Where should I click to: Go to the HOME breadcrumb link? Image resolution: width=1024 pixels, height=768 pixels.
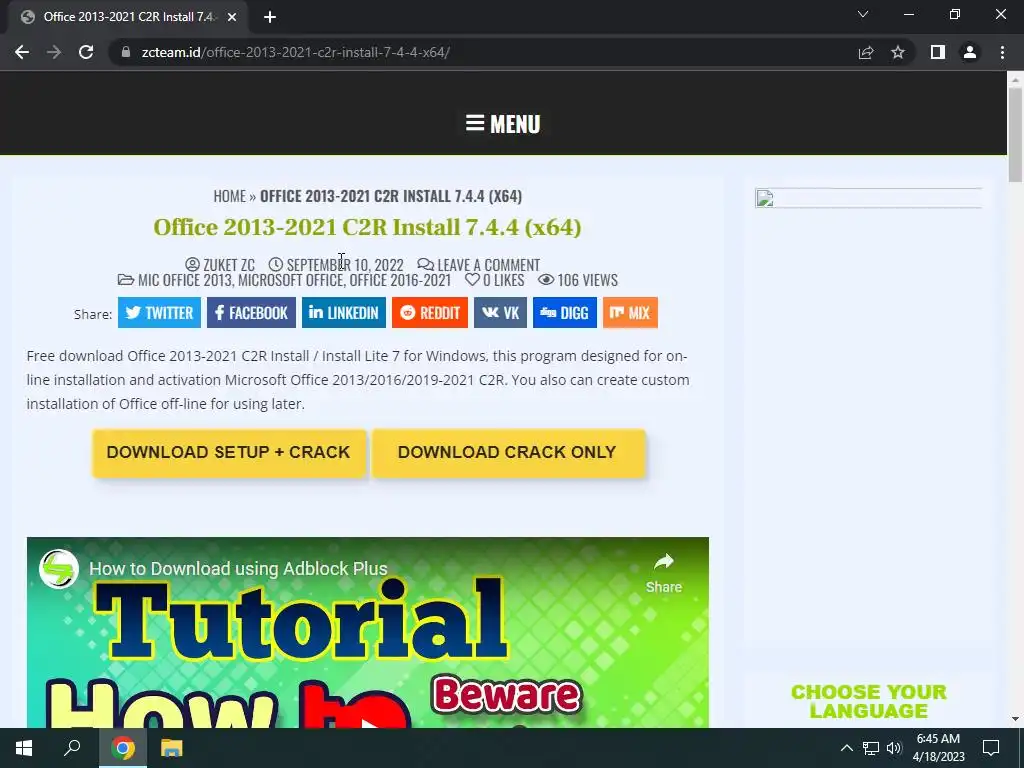[229, 196]
